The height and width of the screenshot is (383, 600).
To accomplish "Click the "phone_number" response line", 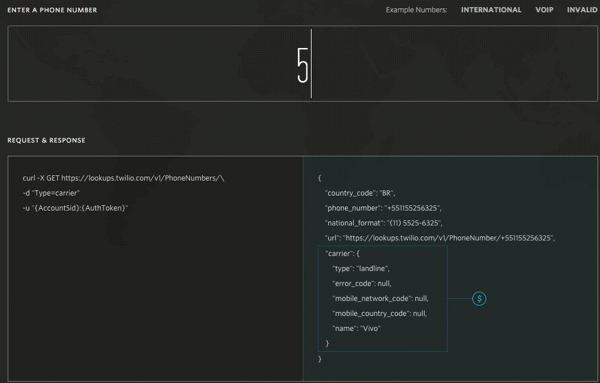I will (x=383, y=208).
